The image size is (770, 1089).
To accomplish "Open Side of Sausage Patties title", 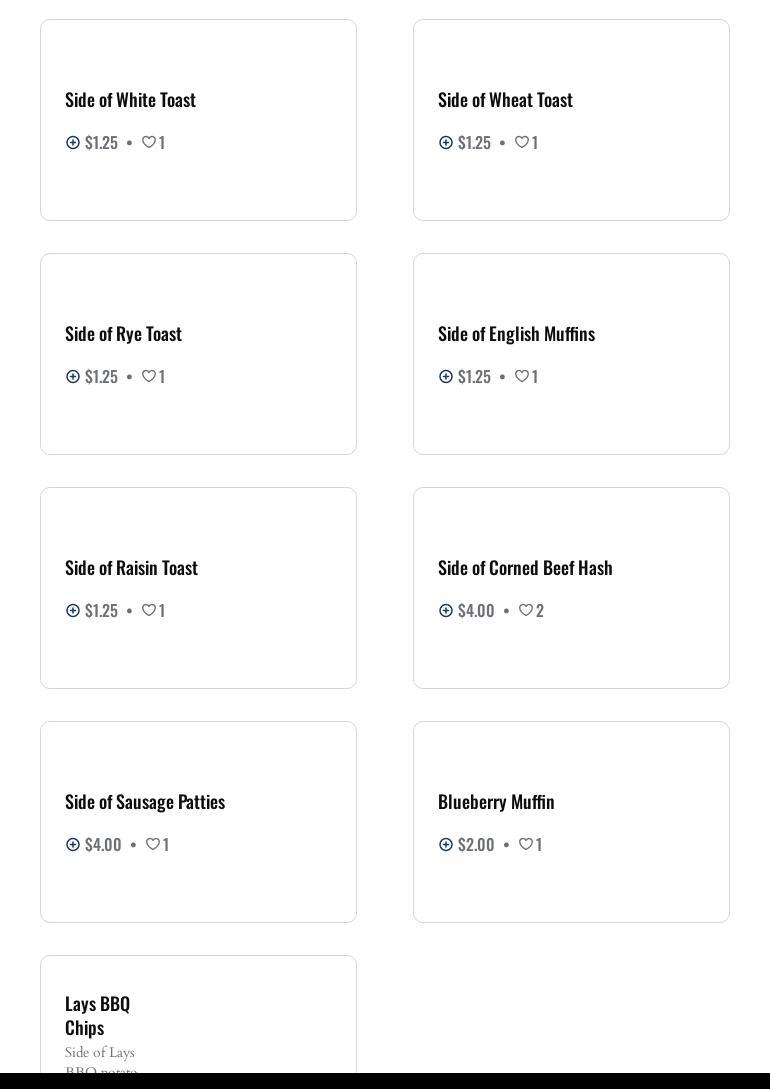I will (x=145, y=802).
